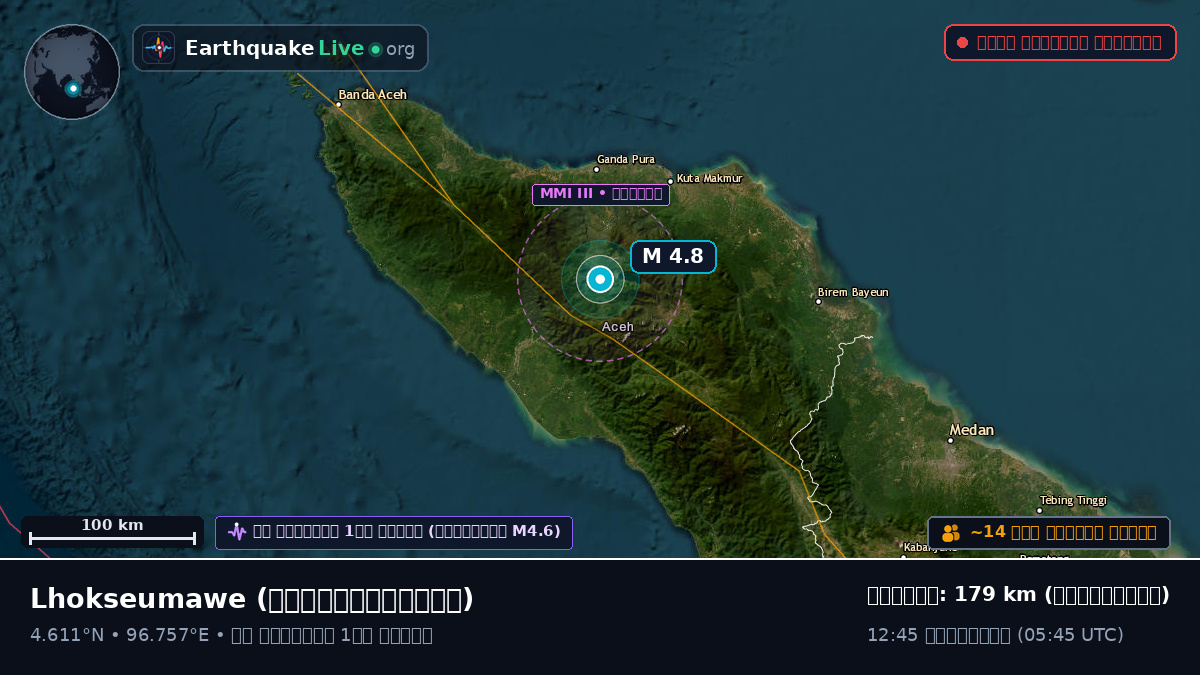Click the Banda Aceh city dot marker
Image resolution: width=1200 pixels, height=675 pixels.
click(339, 104)
